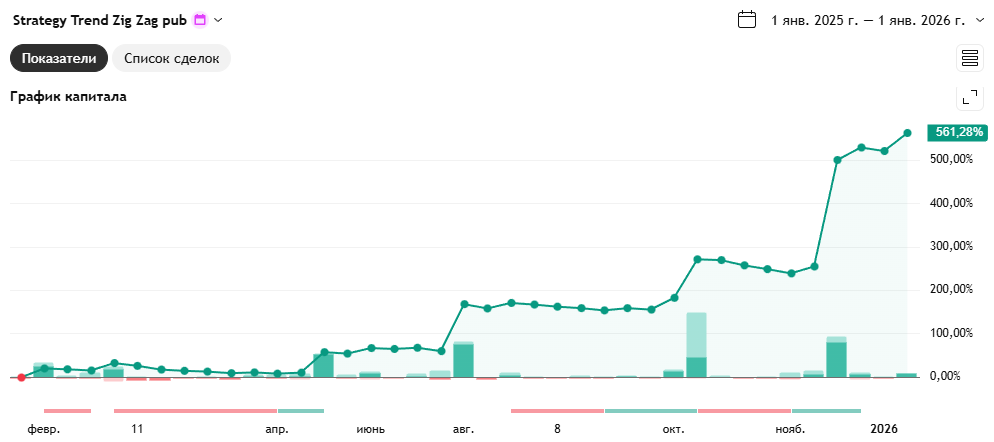Switch to the Показатели tab

point(58,58)
